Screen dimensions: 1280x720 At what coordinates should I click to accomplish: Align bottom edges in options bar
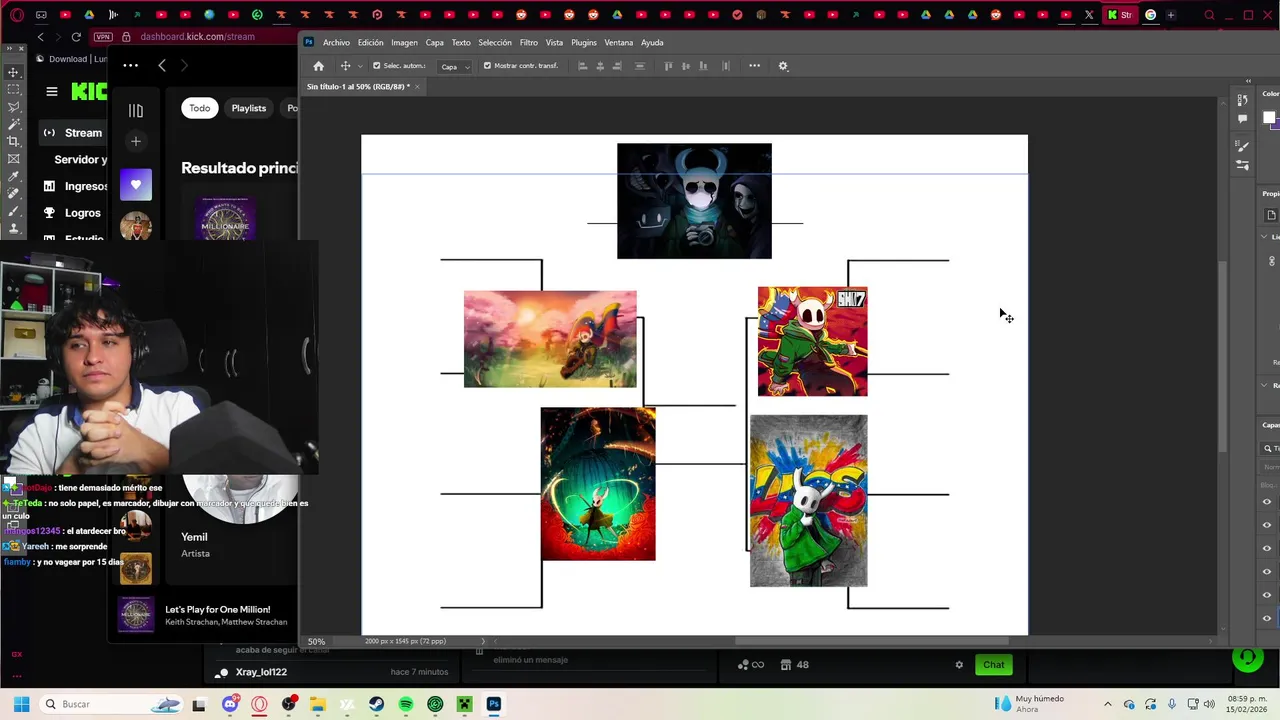point(703,66)
